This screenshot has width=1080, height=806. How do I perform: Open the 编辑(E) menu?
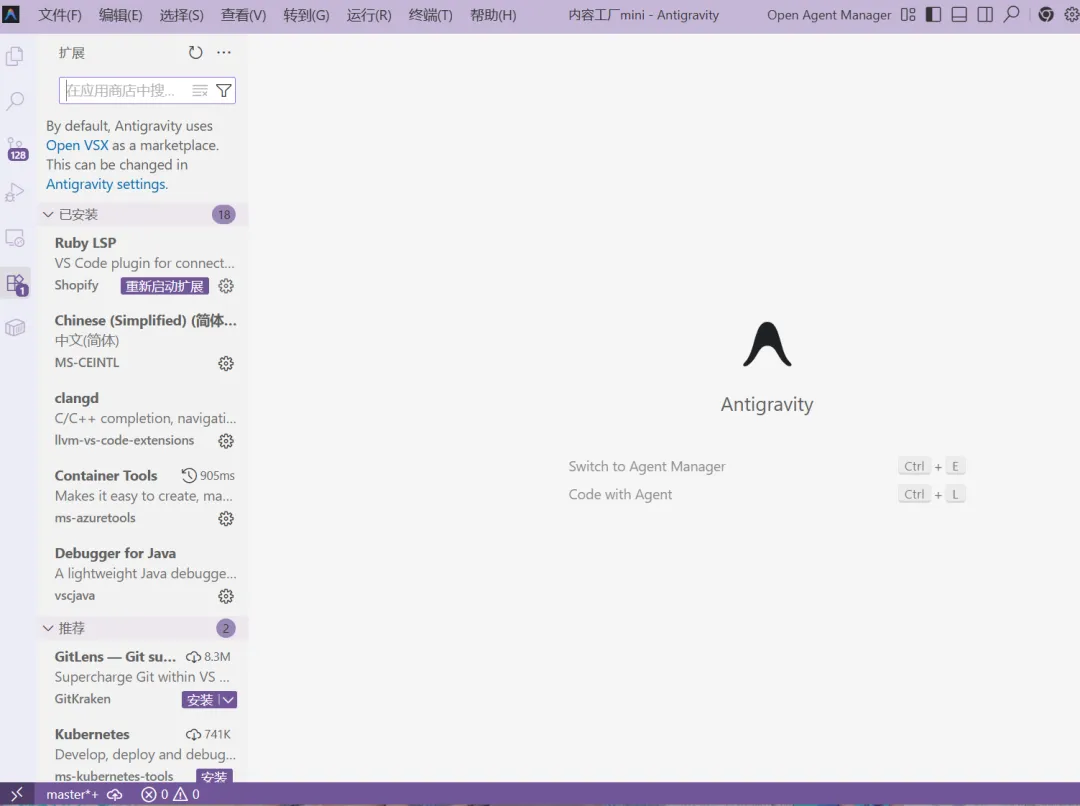click(121, 14)
